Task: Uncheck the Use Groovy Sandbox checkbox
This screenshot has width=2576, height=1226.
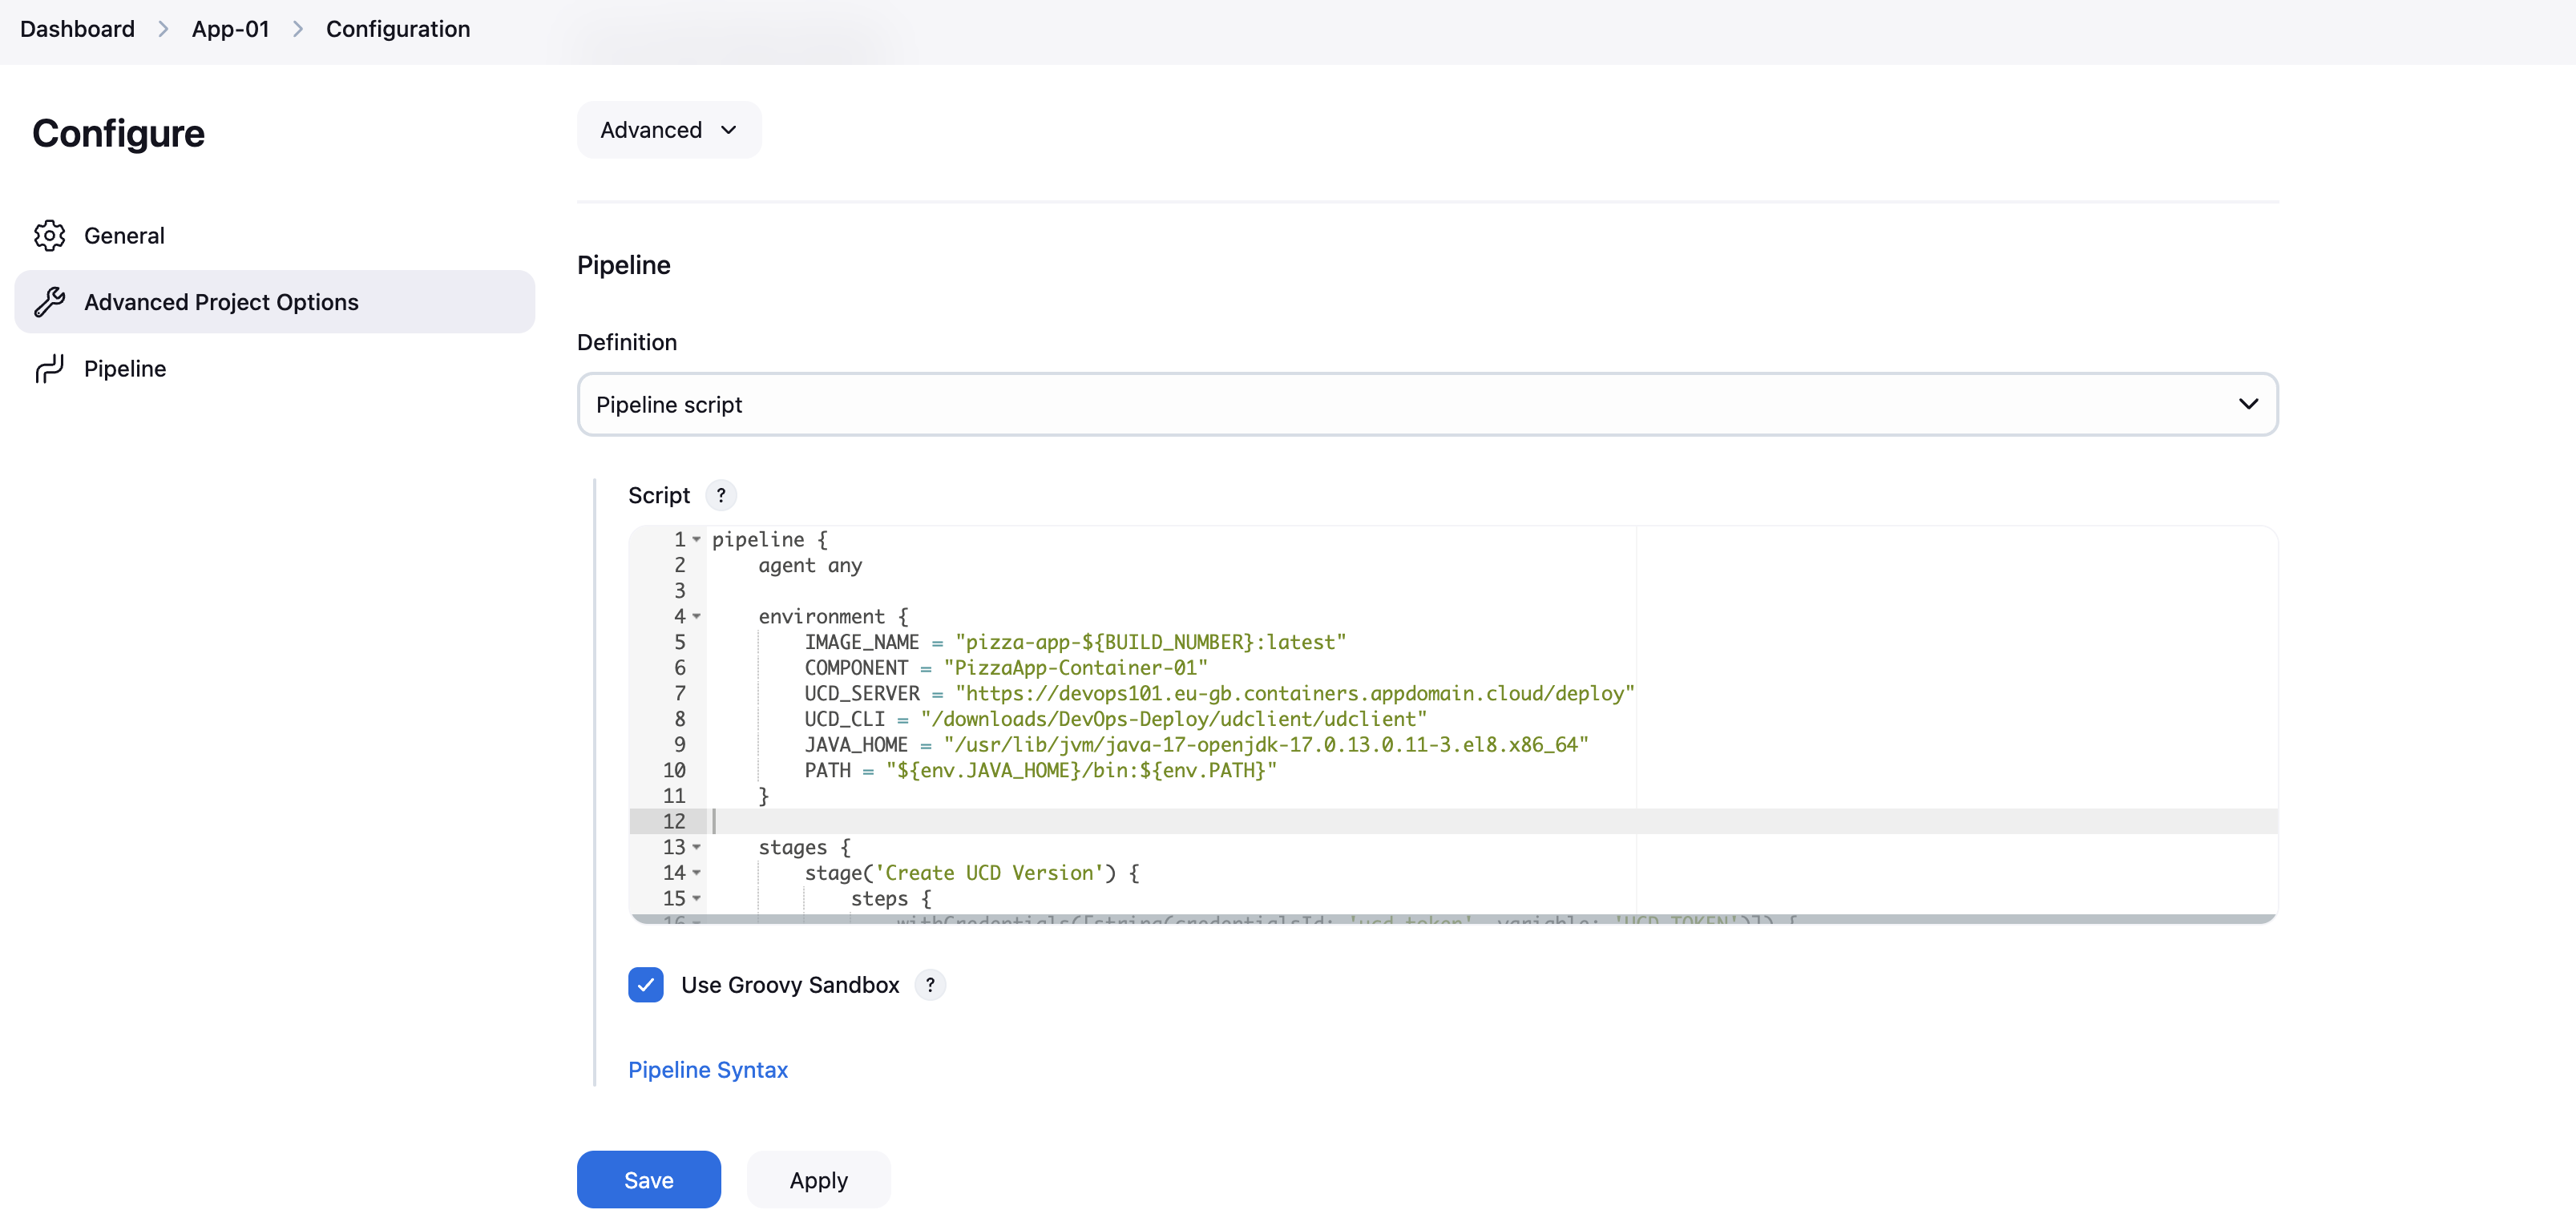Action: point(646,985)
